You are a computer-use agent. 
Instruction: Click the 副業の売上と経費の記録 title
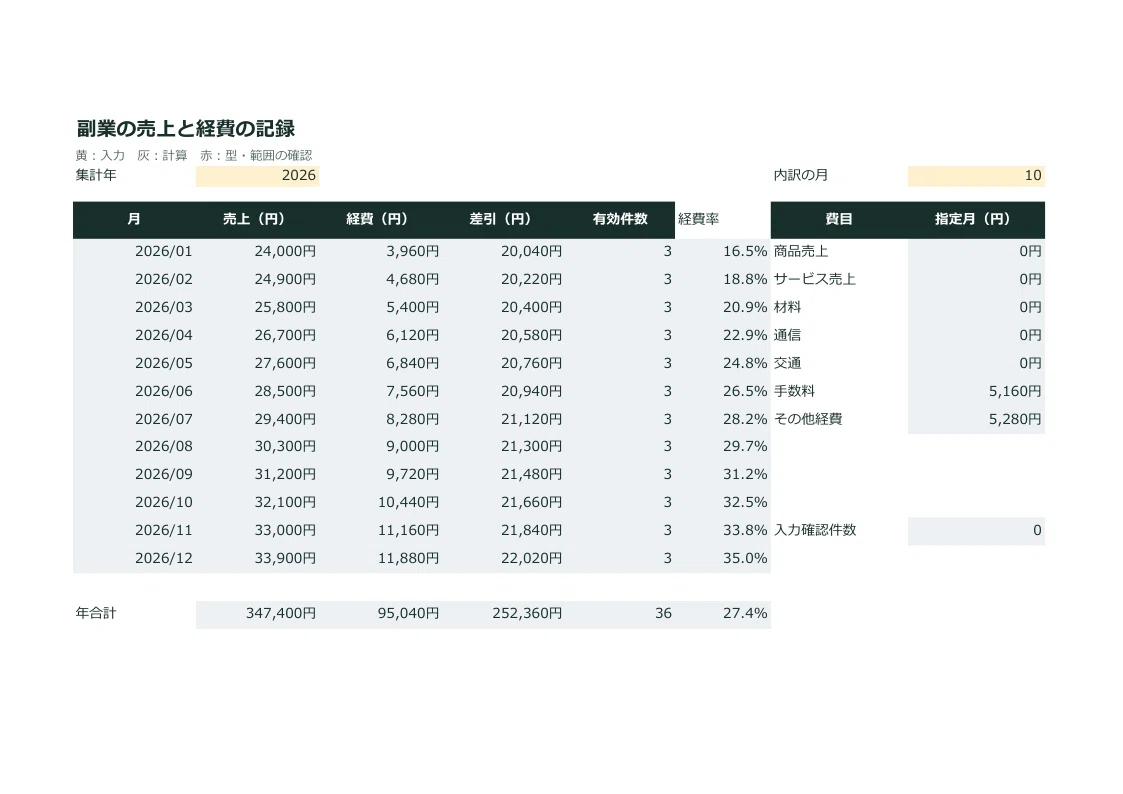coord(185,129)
